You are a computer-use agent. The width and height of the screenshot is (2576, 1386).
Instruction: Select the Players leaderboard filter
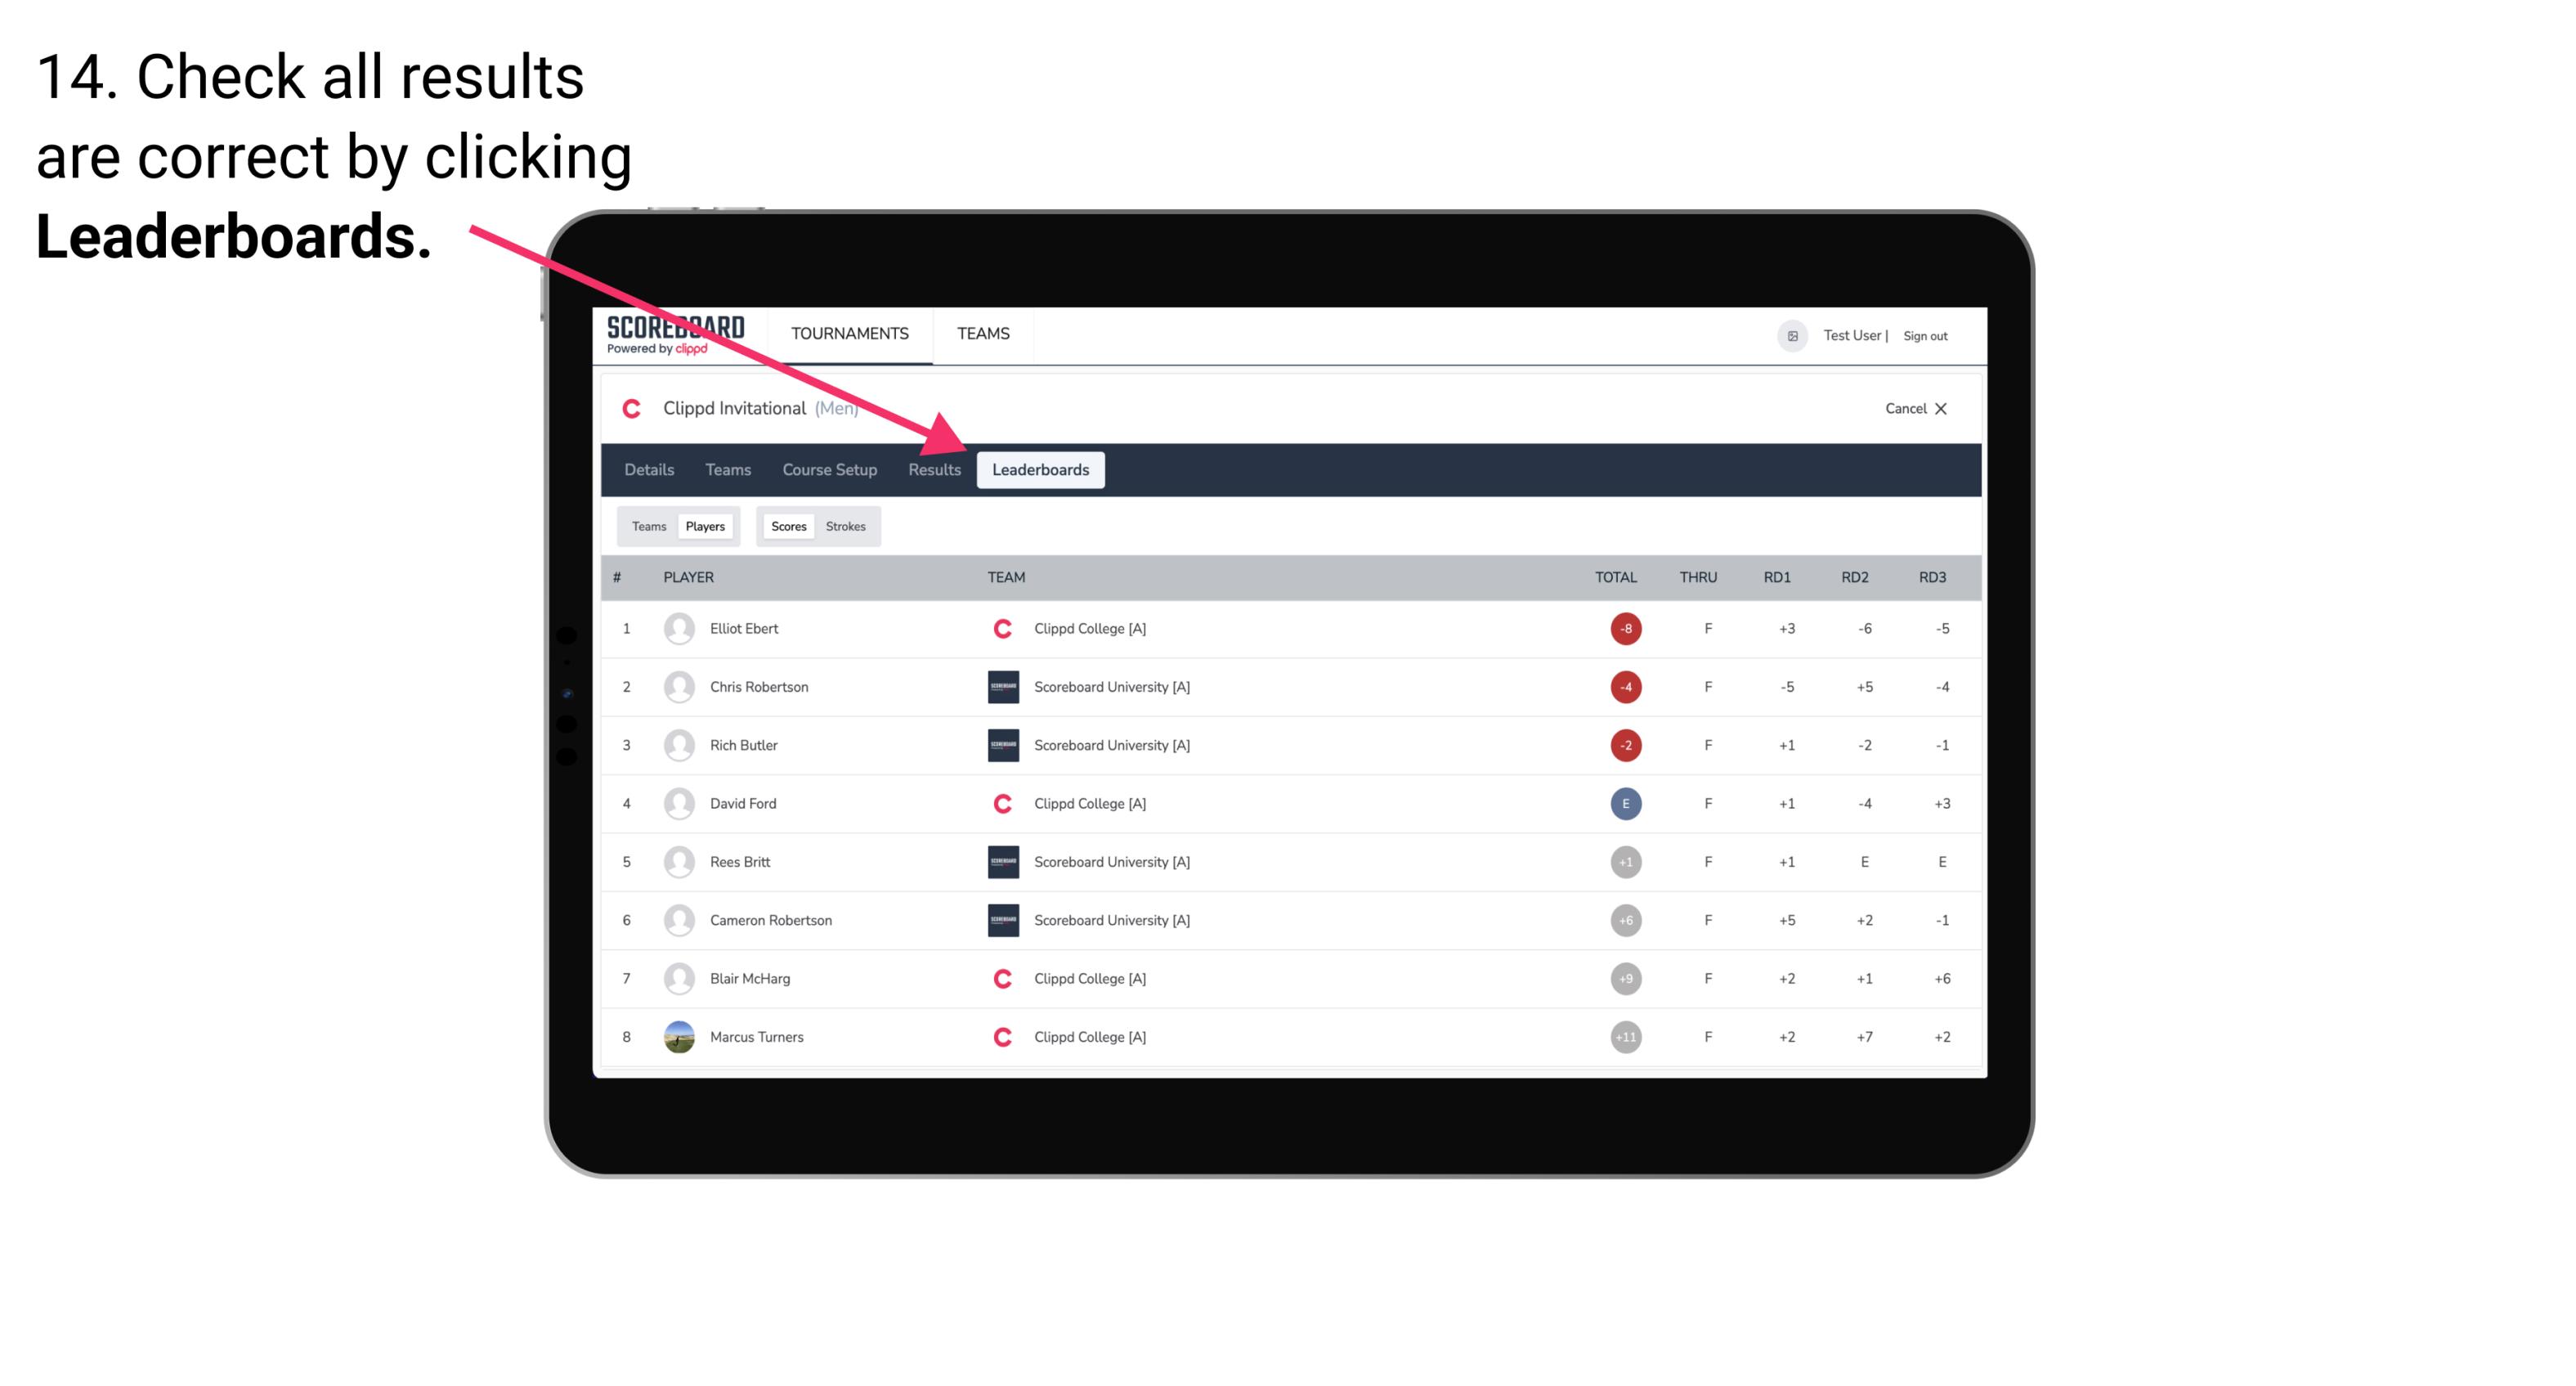[x=705, y=526]
